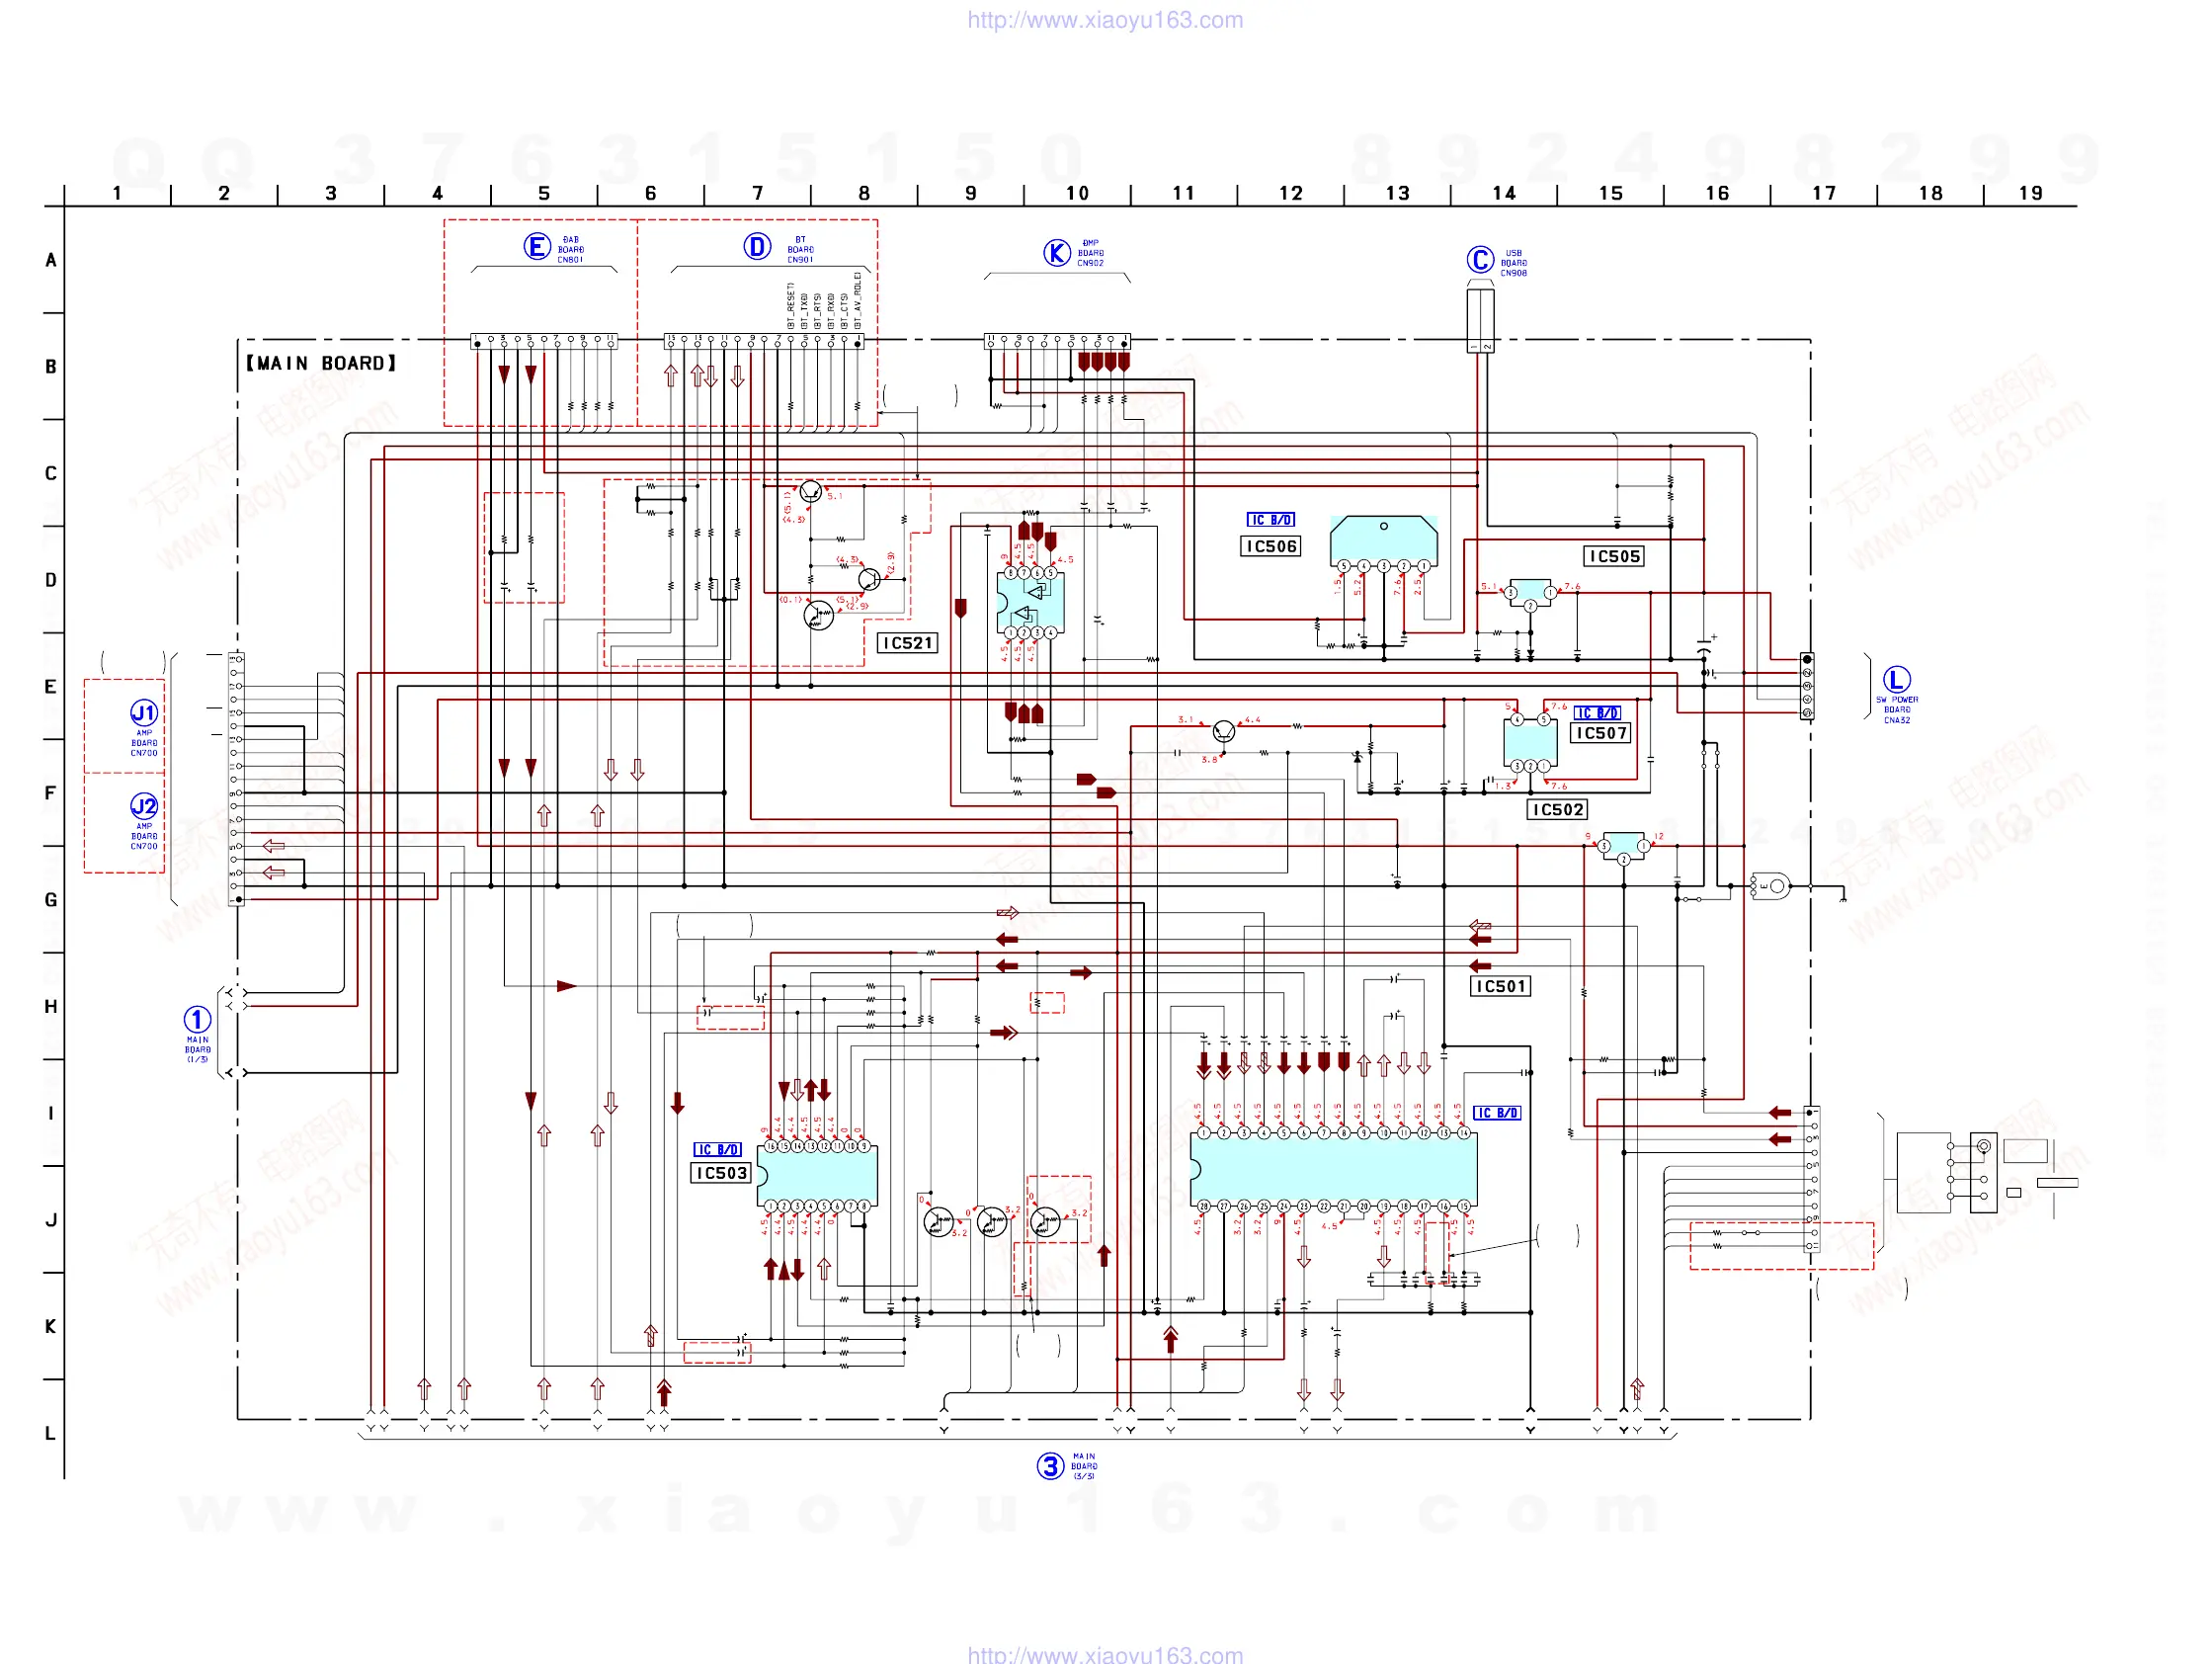Click the IC505 three-pin regulator symbol
The image size is (2212, 1664).
pyautogui.click(x=1530, y=592)
